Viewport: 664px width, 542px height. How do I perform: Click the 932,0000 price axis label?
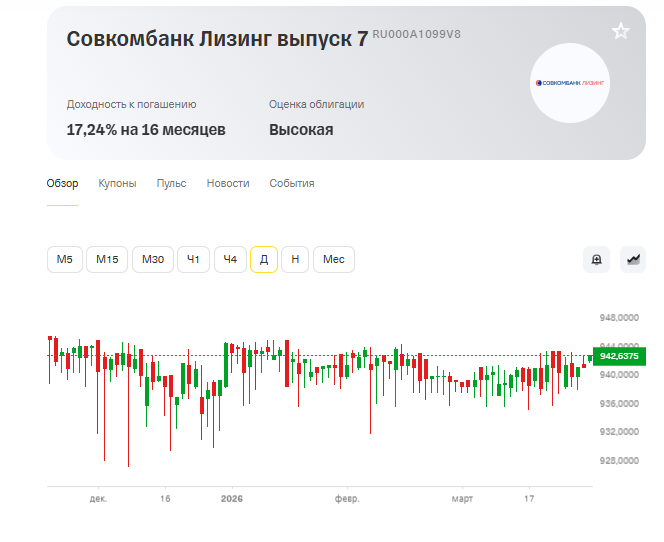(x=619, y=432)
